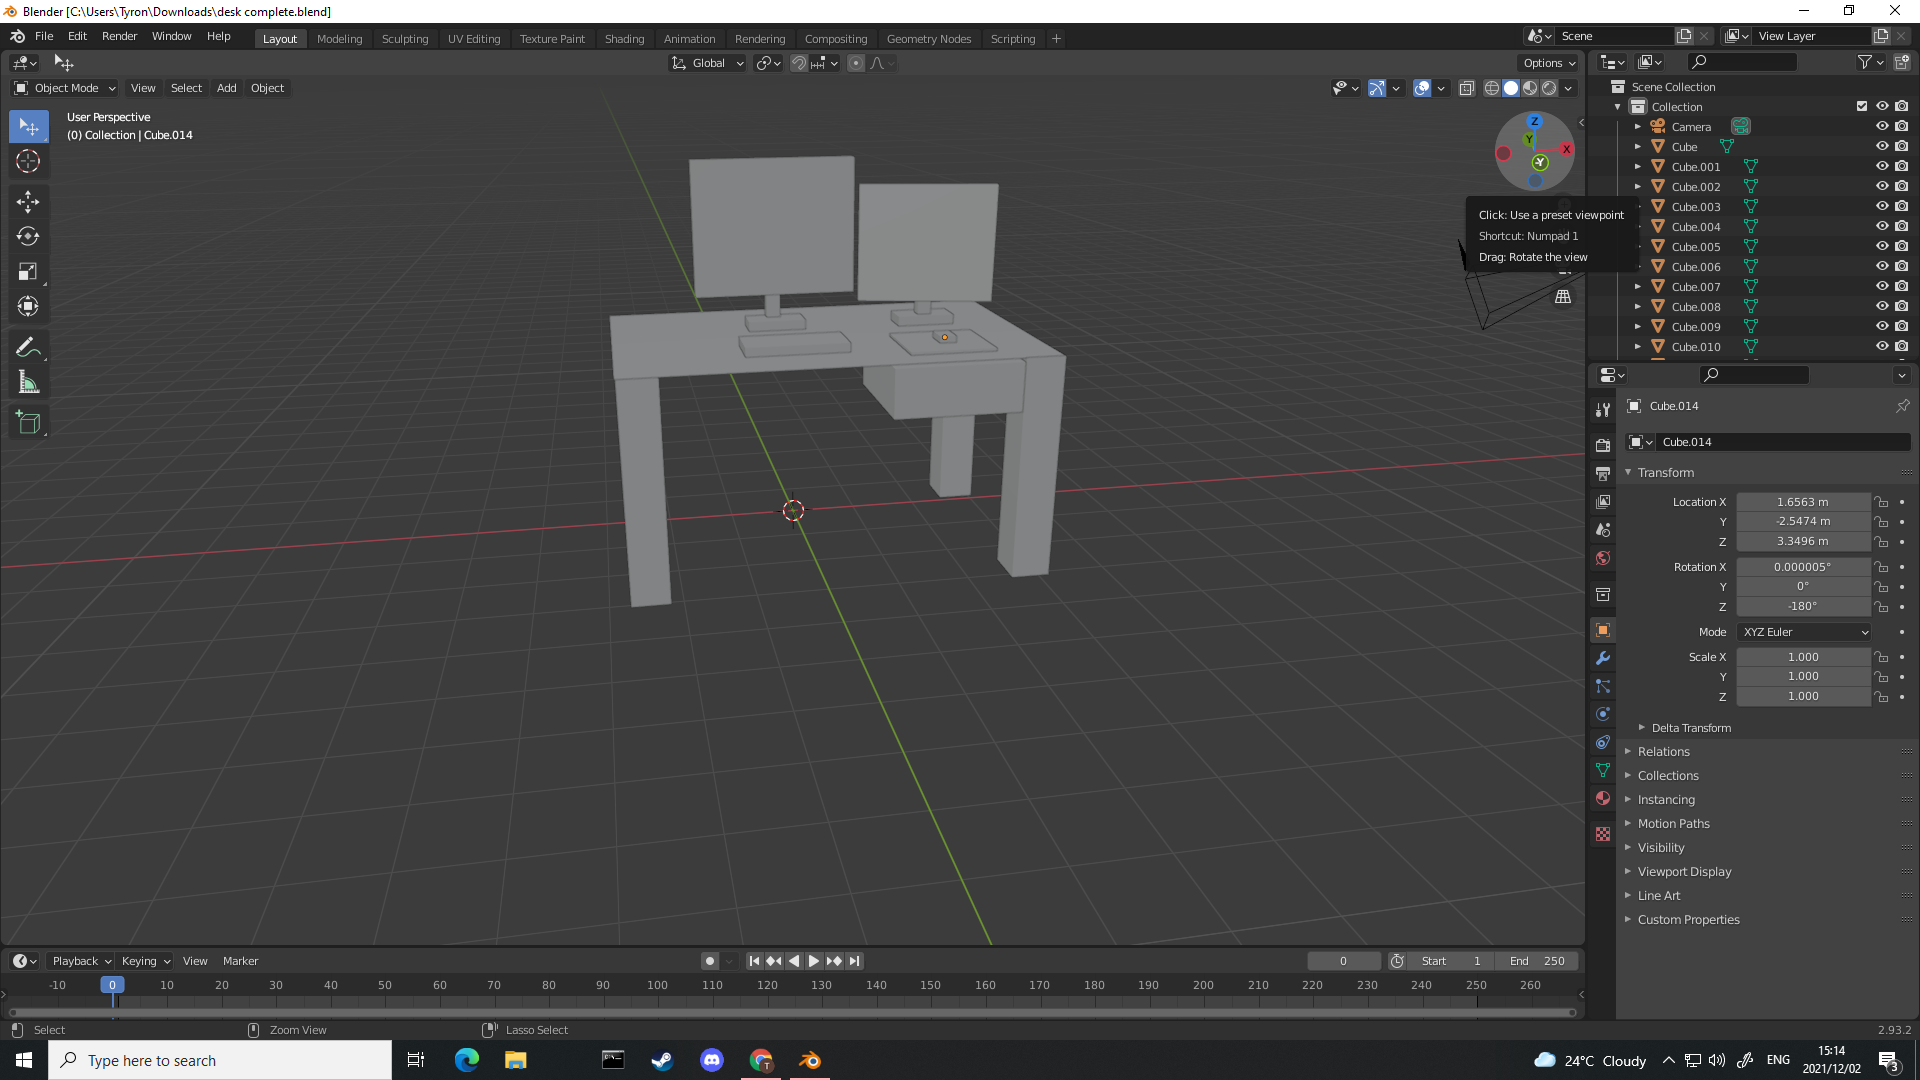Toggle X-Ray mode in the viewport header
1920x1080 pixels.
click(1467, 88)
